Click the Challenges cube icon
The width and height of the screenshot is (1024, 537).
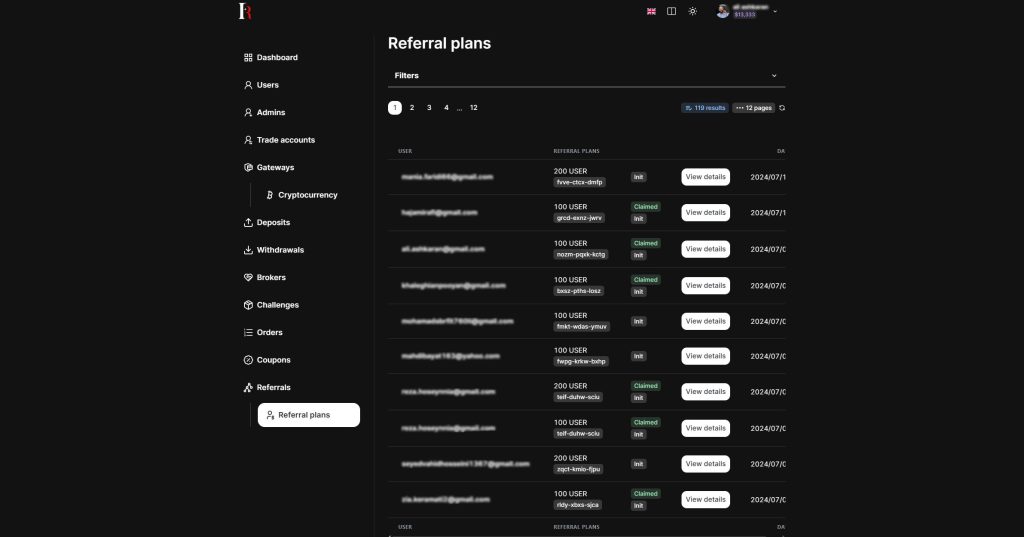pos(248,305)
